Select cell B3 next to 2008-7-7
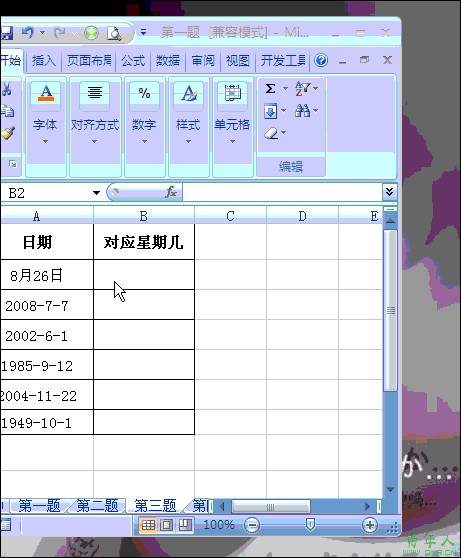The height and width of the screenshot is (558, 461). [144, 305]
